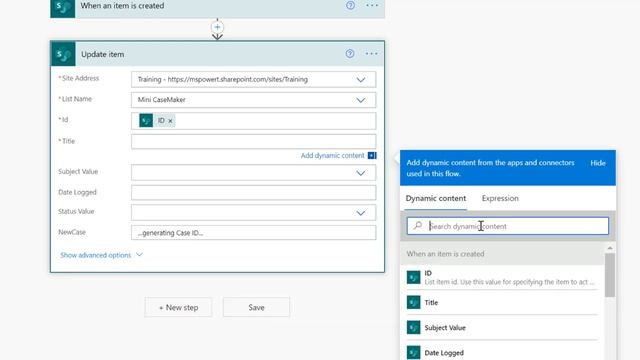Click the Date Logged input field

pos(253,193)
